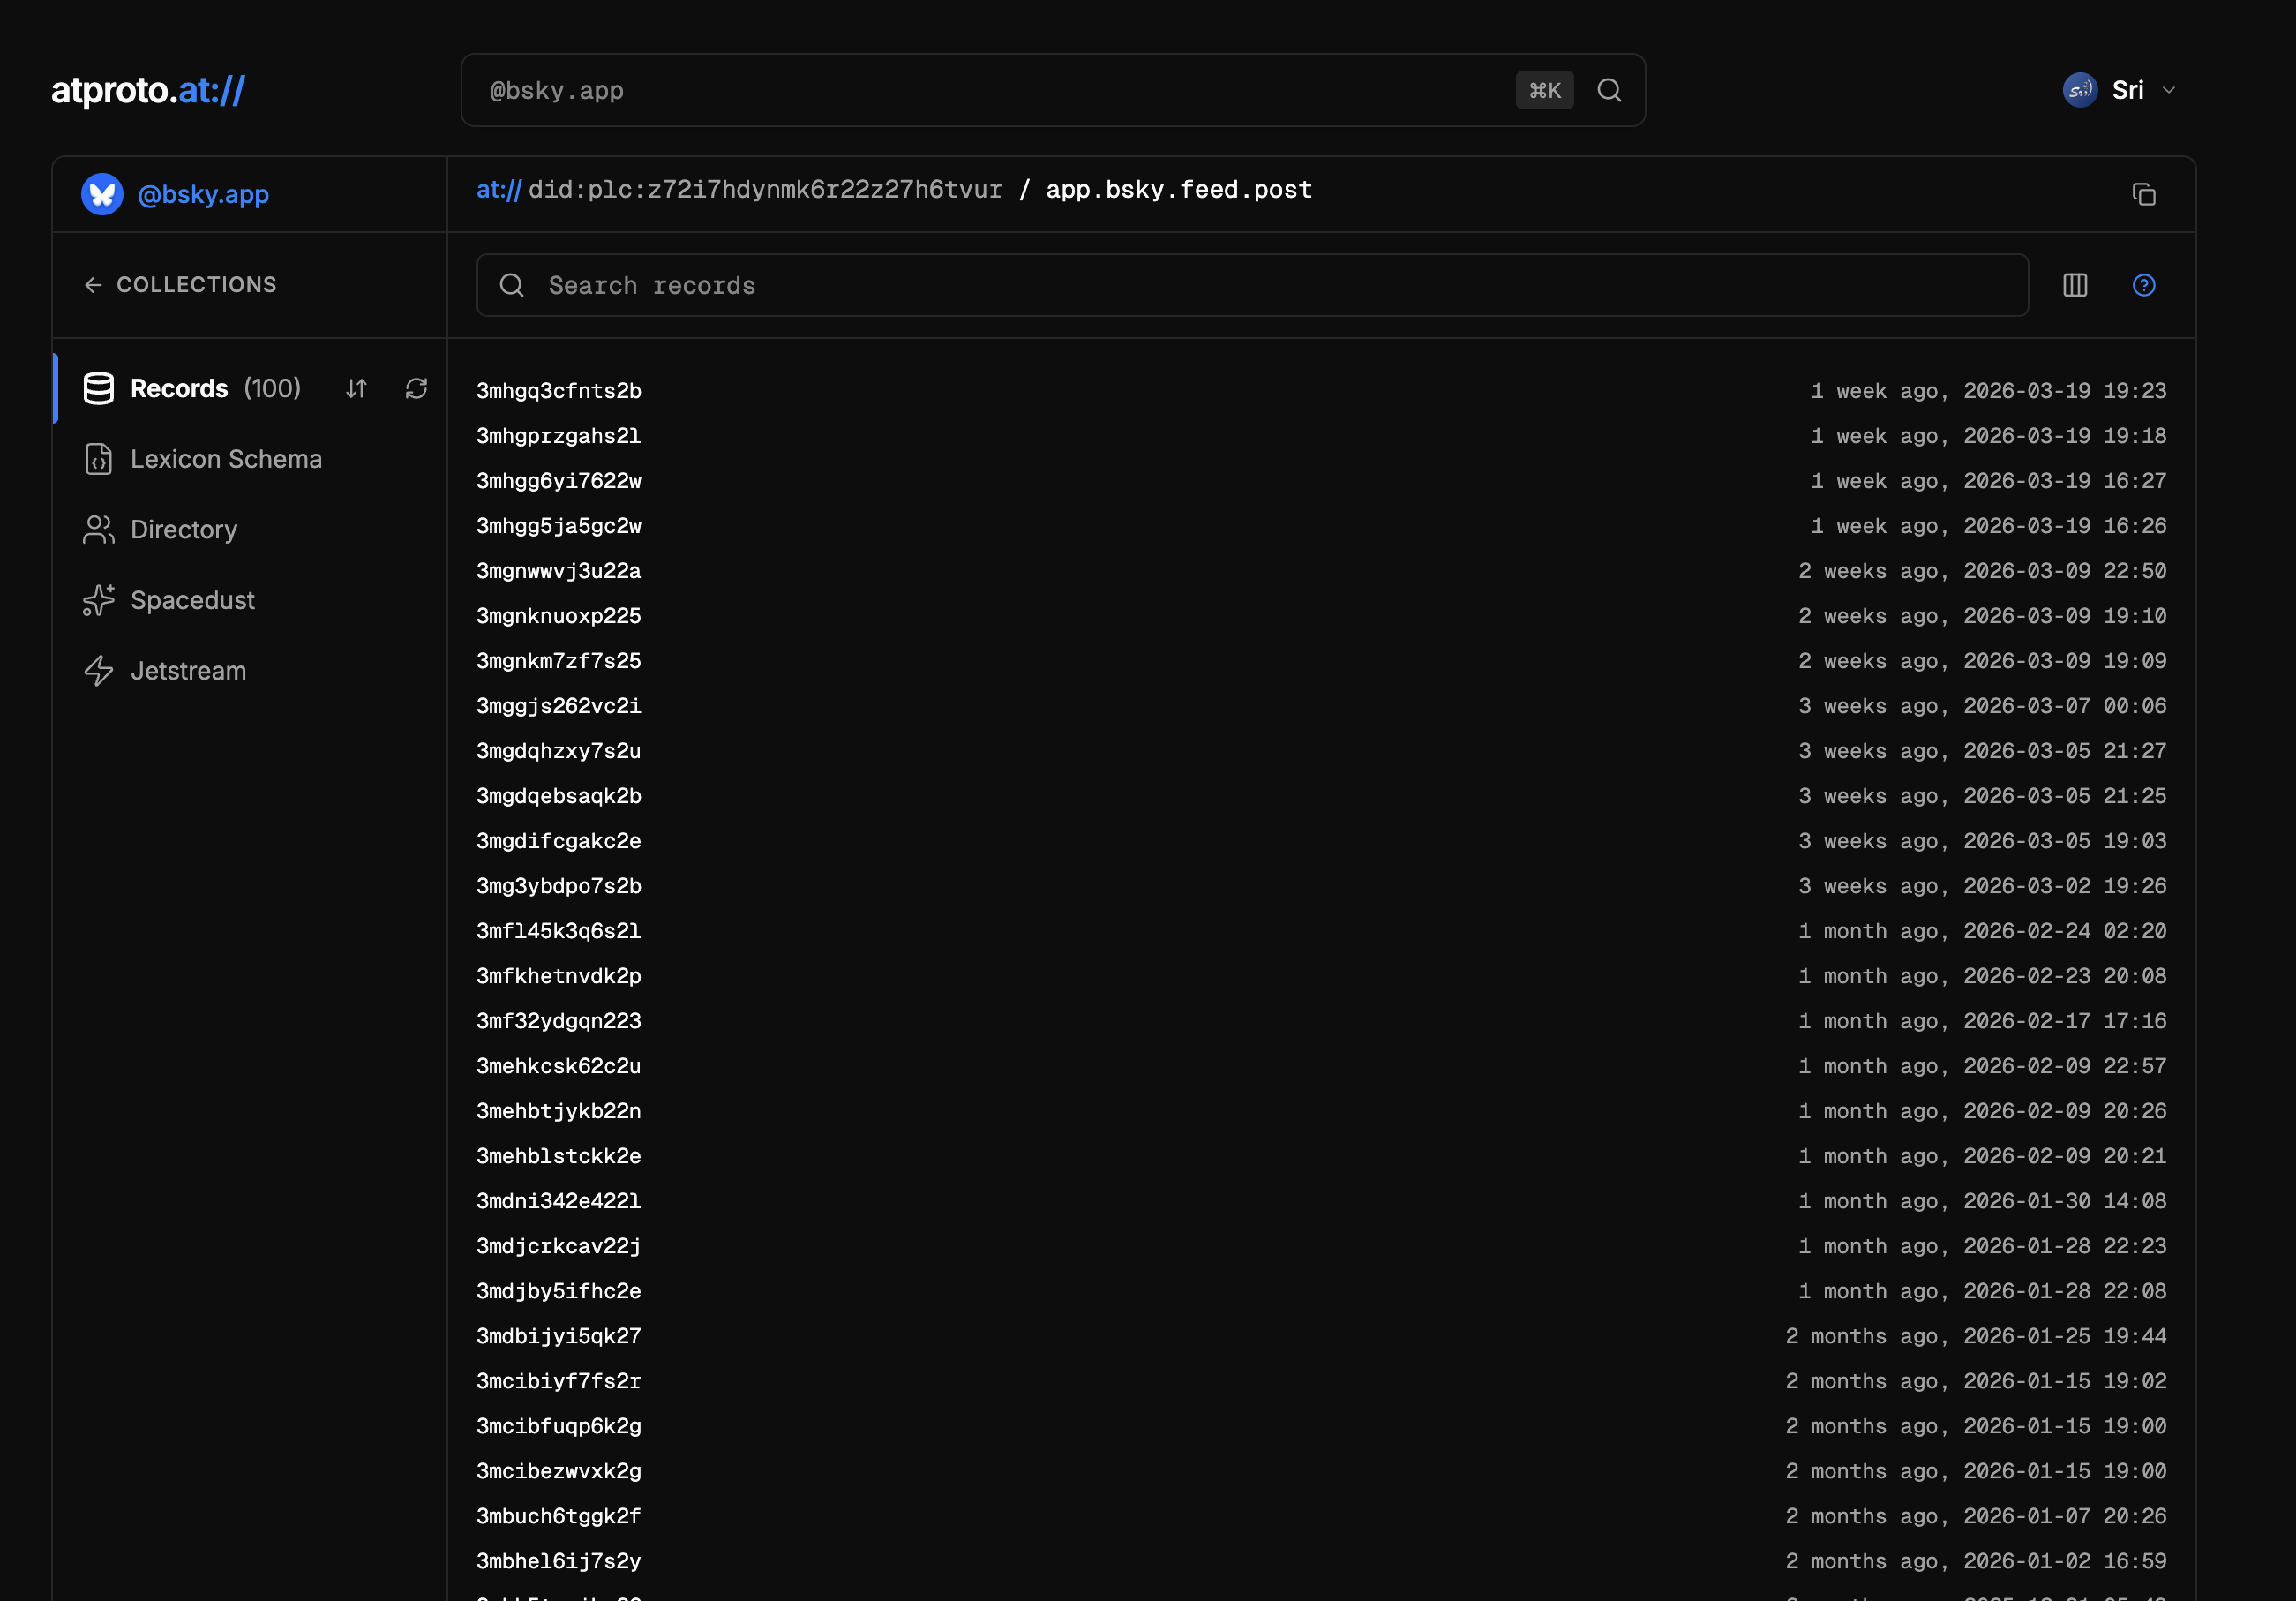
Task: Click the Bluesky butterfly avatar
Action: pyautogui.click(x=102, y=194)
